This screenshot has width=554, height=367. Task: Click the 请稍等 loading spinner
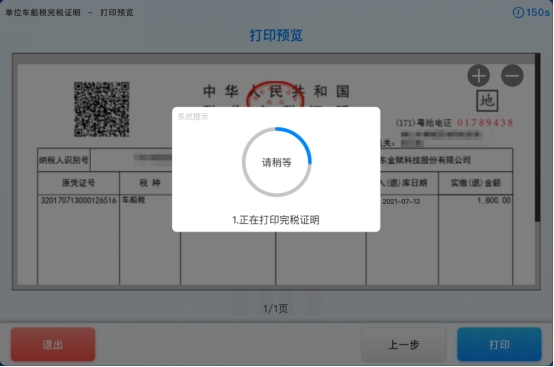click(x=276, y=162)
